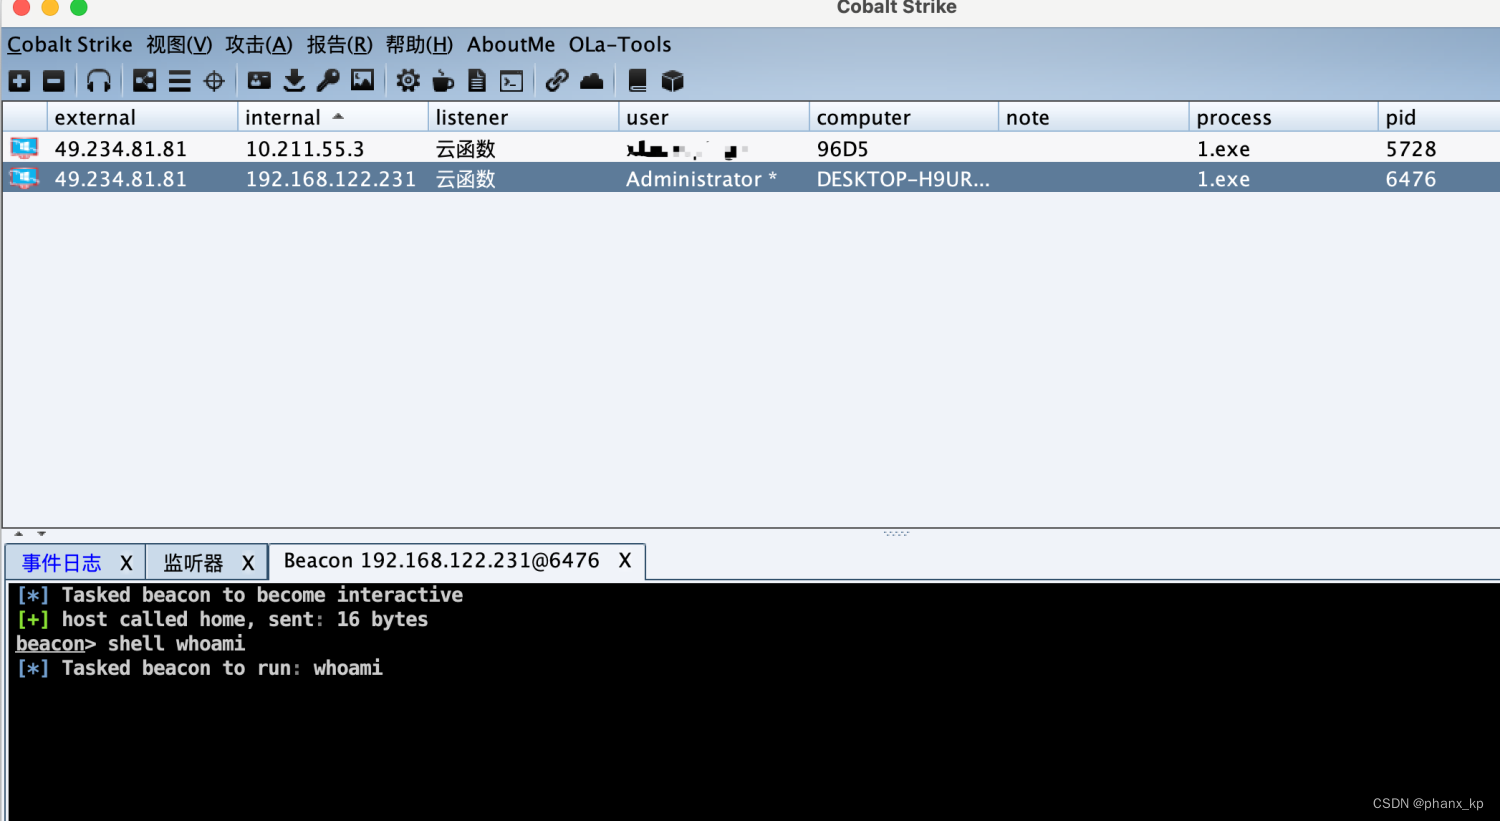1500x821 pixels.
Task: Click beacon icon of the 192.168.122.231 row
Action: (24, 178)
